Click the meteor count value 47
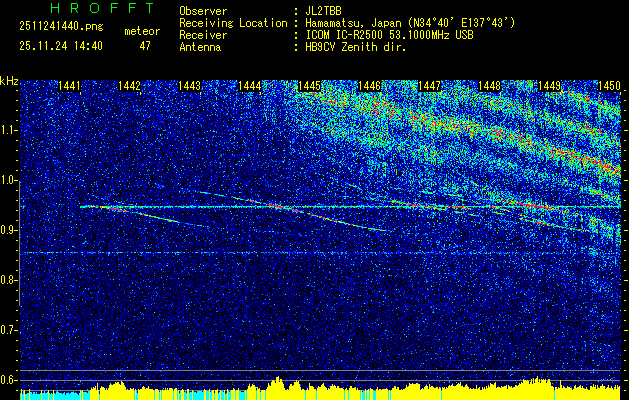Screen dimensions: 629x400 coord(145,46)
